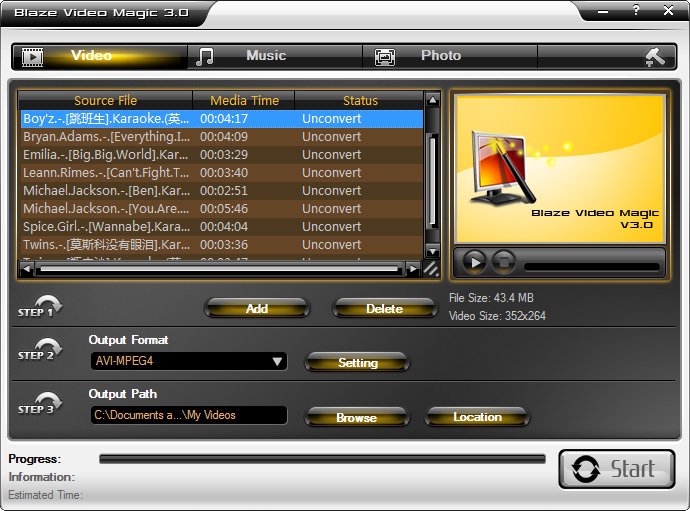Screen dimensions: 690x511
Task: Click Browse for output path
Action: click(356, 417)
